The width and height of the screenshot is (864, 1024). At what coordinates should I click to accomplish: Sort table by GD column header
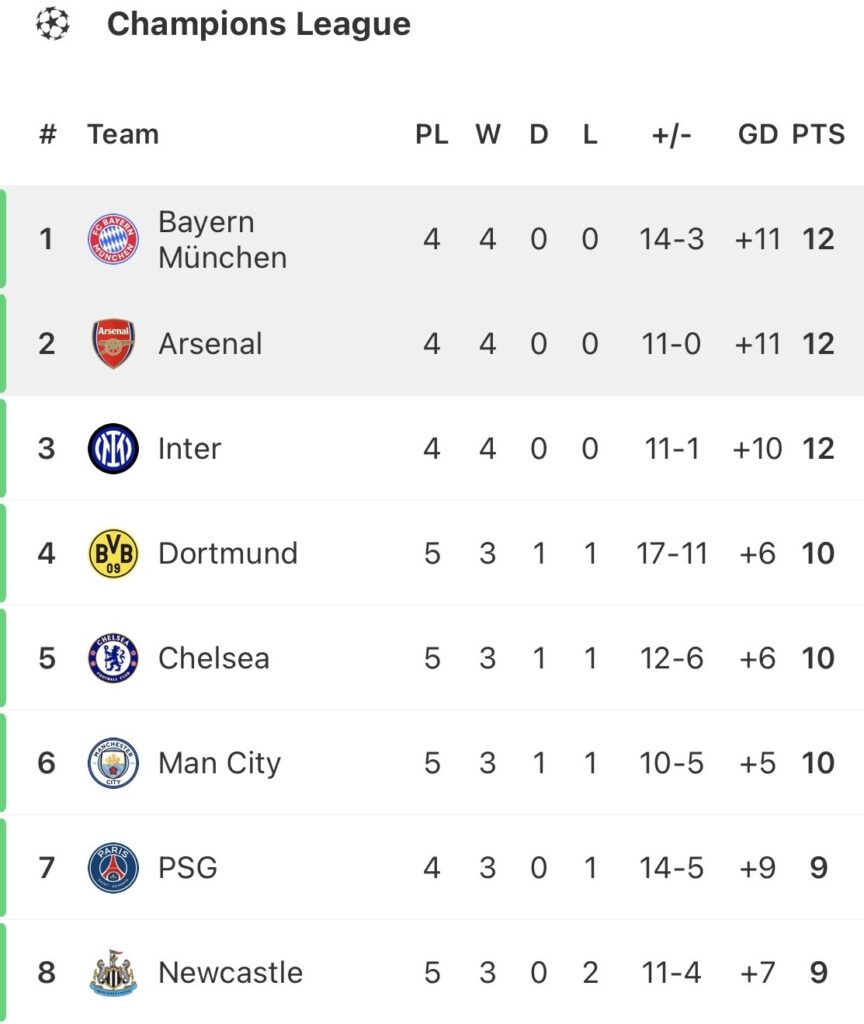(x=758, y=134)
